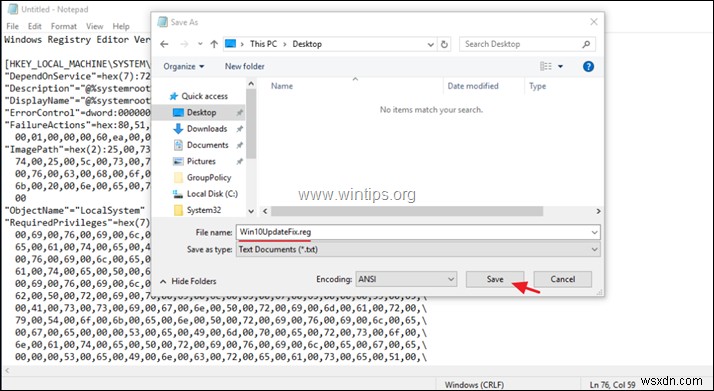Open Pictures in navigation pane
714x391 pixels.
pyautogui.click(x=201, y=161)
